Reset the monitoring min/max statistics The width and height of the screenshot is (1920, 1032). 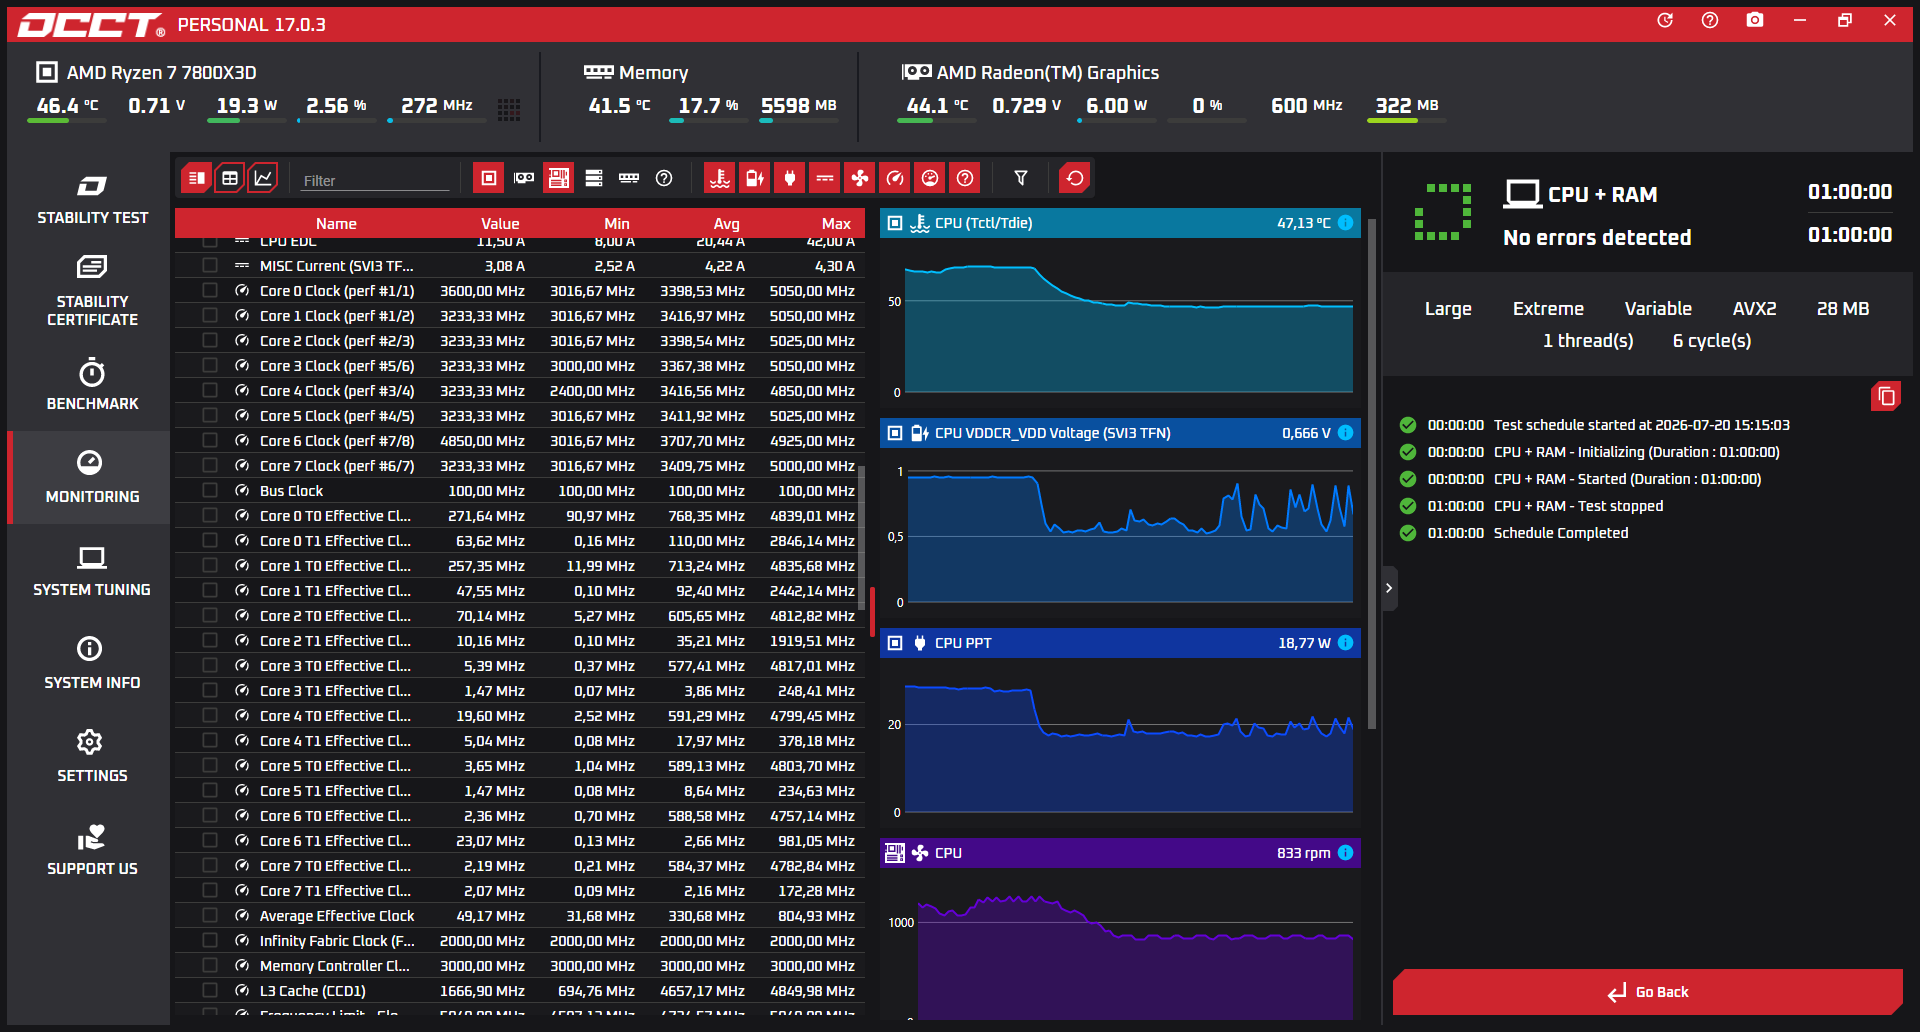(1075, 178)
